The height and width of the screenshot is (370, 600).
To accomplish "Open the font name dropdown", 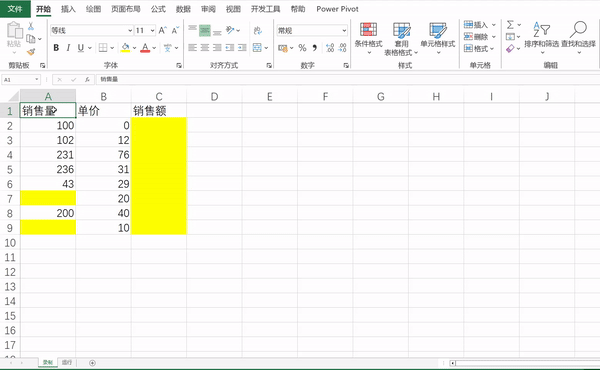I will point(130,30).
